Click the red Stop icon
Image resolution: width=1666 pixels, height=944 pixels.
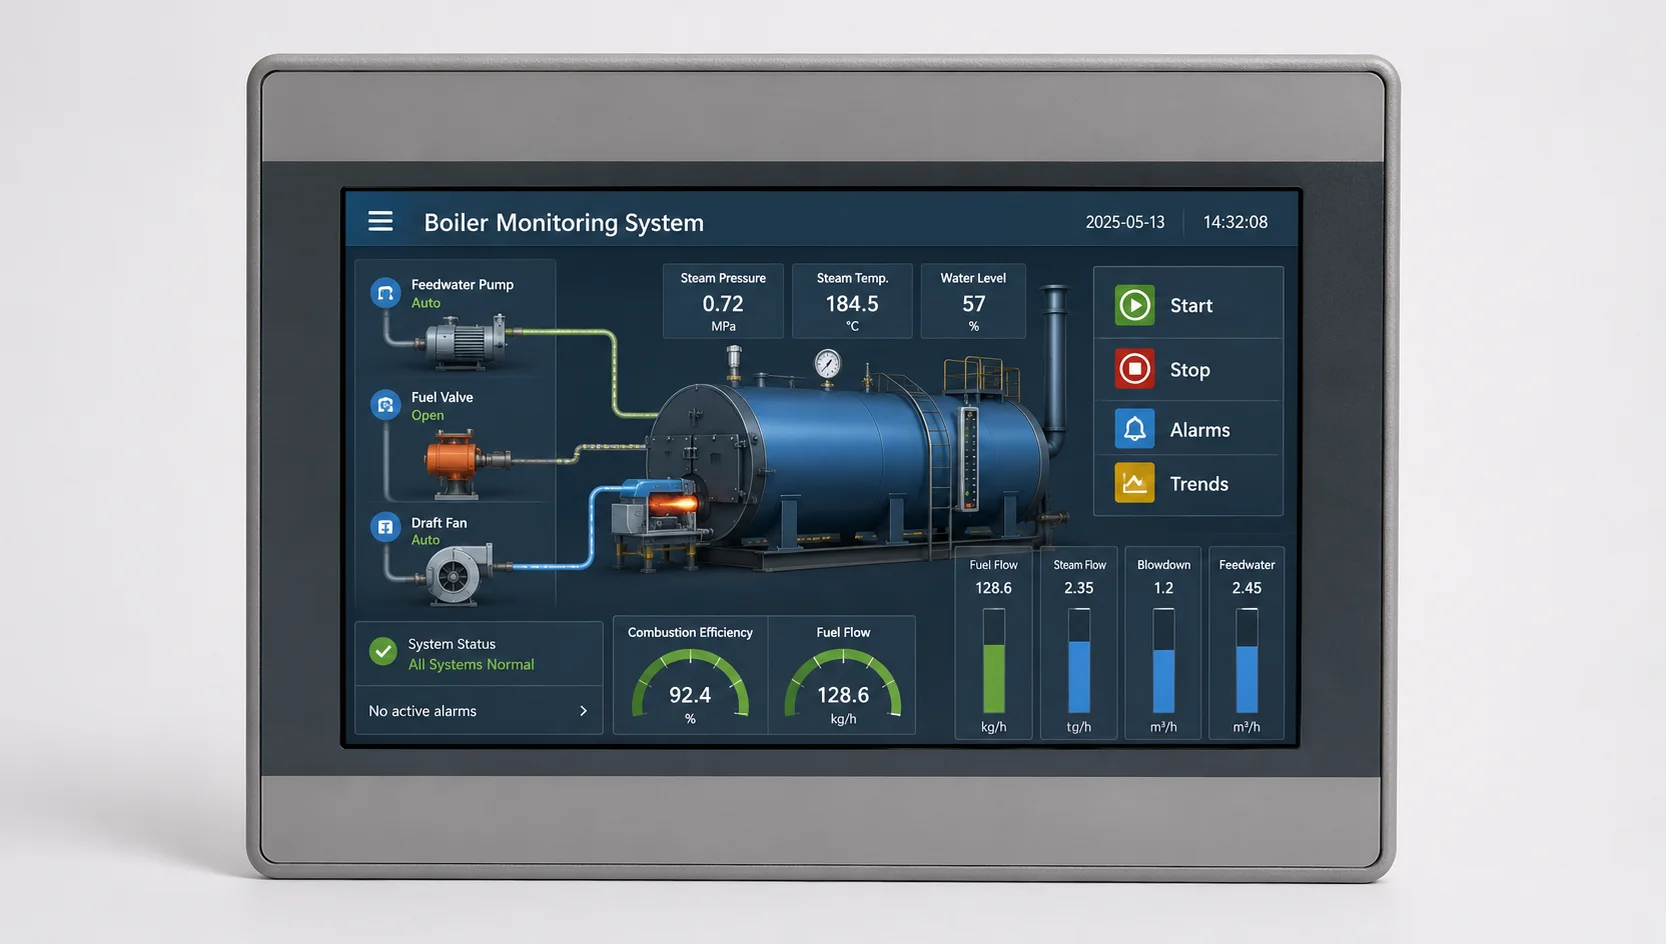(x=1135, y=369)
